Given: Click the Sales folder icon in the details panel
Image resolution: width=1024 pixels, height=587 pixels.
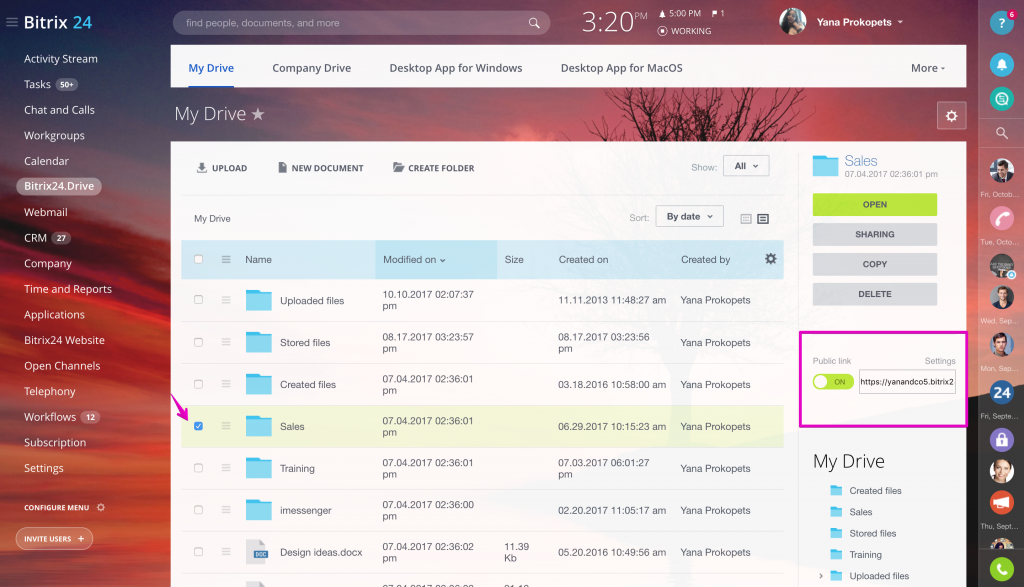Looking at the screenshot, I should click(825, 166).
